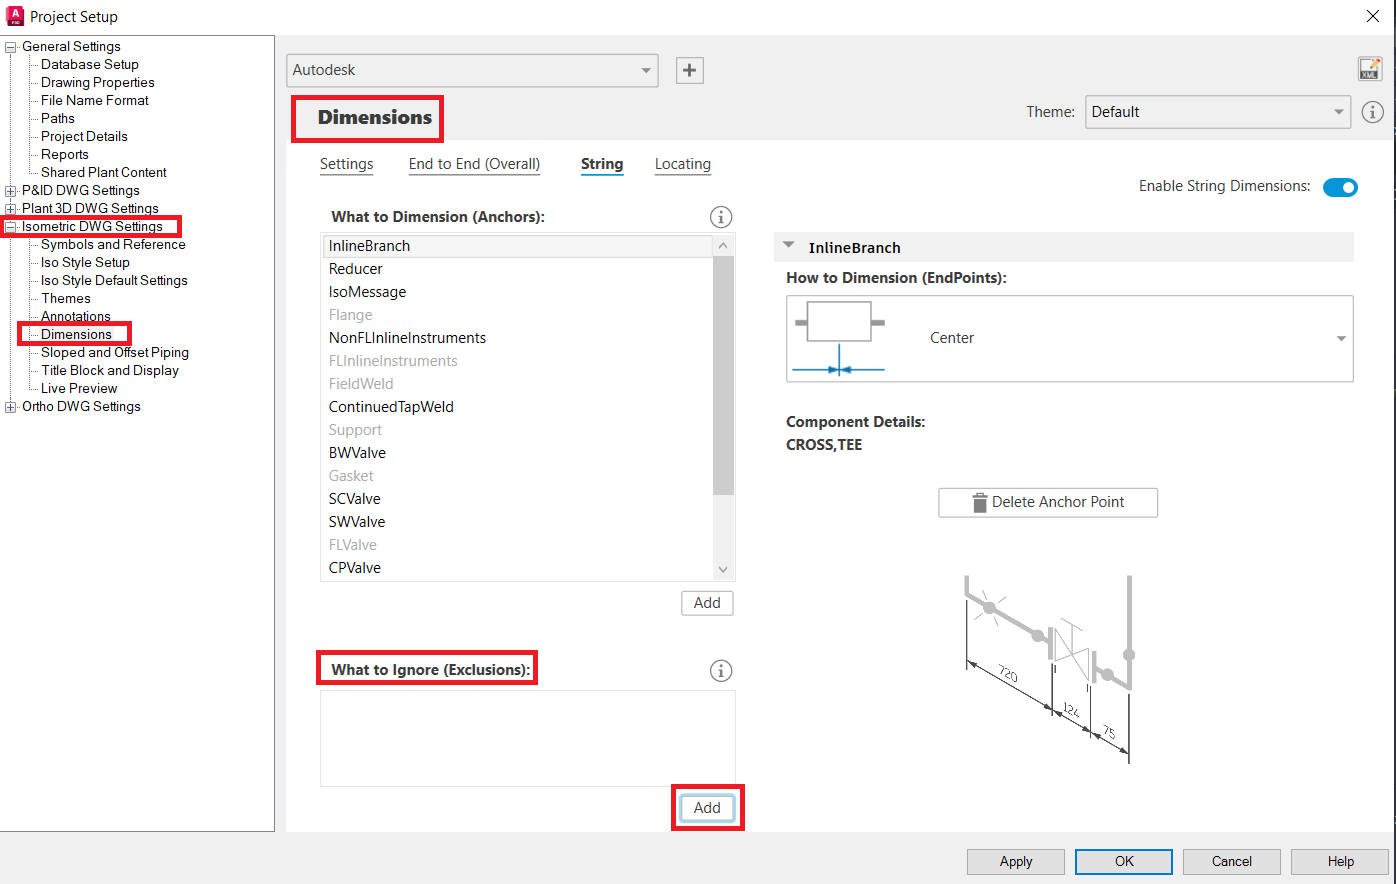This screenshot has height=884, width=1396.
Task: Click the Plant 3D icon in the title bar
Action: click(x=14, y=16)
